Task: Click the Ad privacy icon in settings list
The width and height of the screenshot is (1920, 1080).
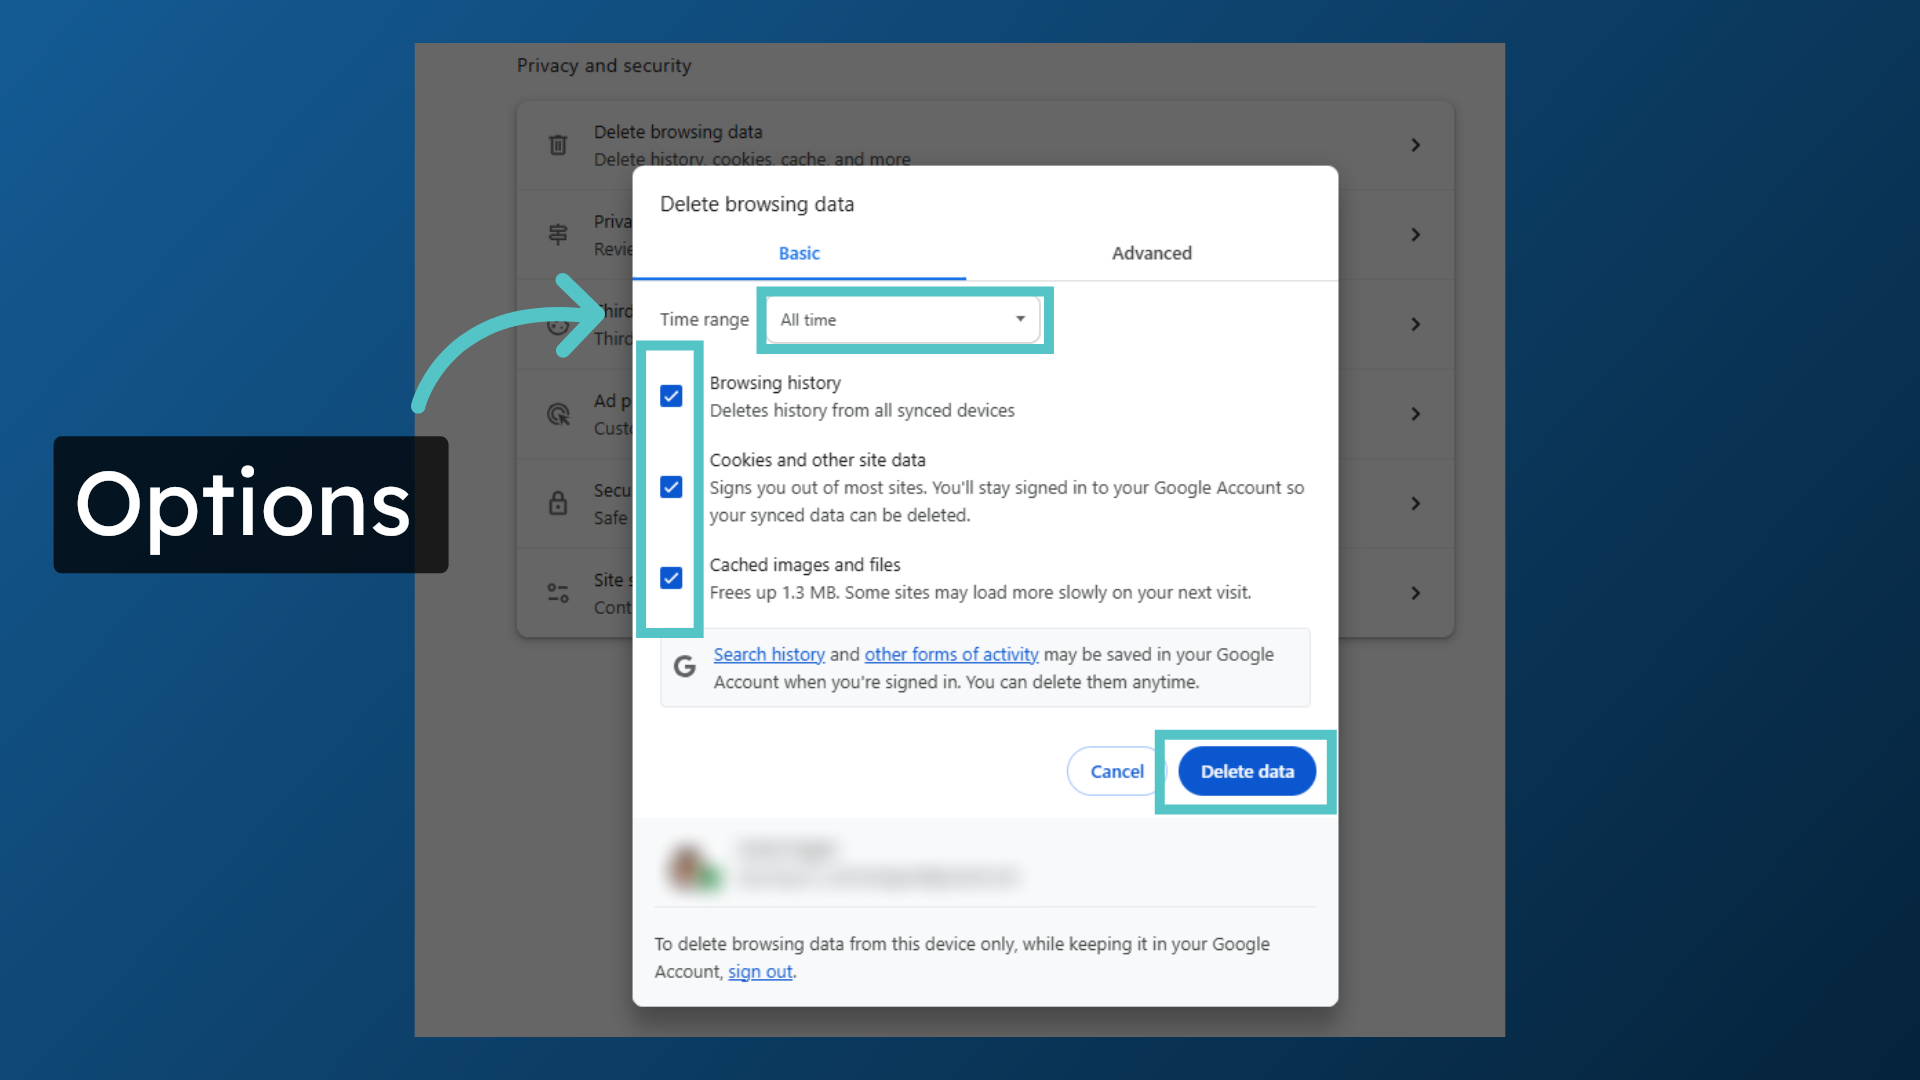Action: pos(558,414)
